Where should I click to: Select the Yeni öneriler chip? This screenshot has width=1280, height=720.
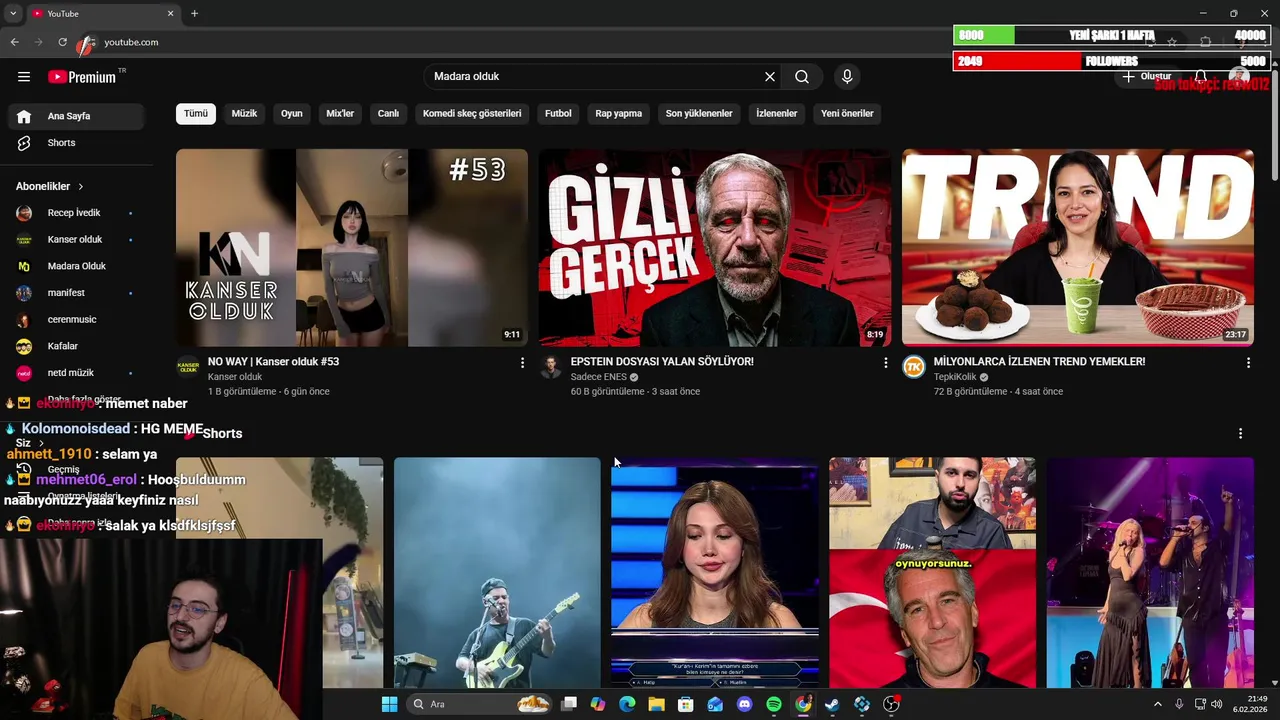click(847, 113)
